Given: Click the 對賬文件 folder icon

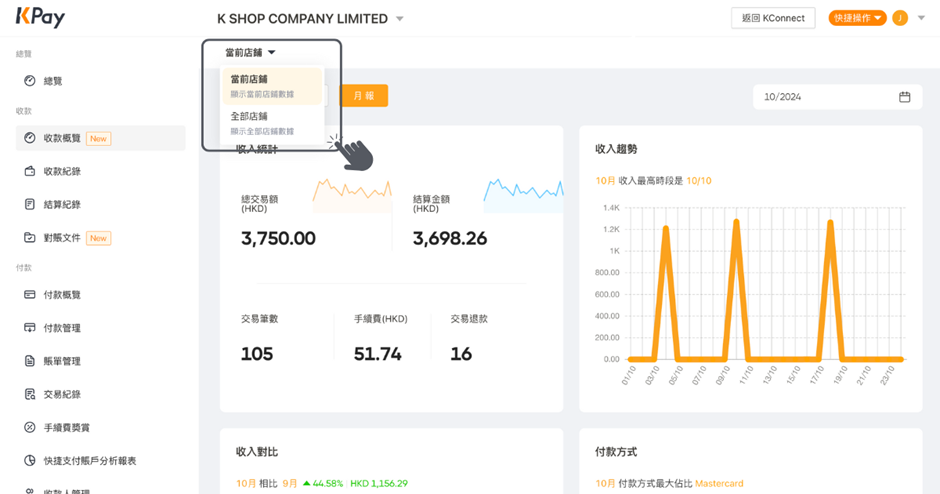Looking at the screenshot, I should (x=29, y=237).
